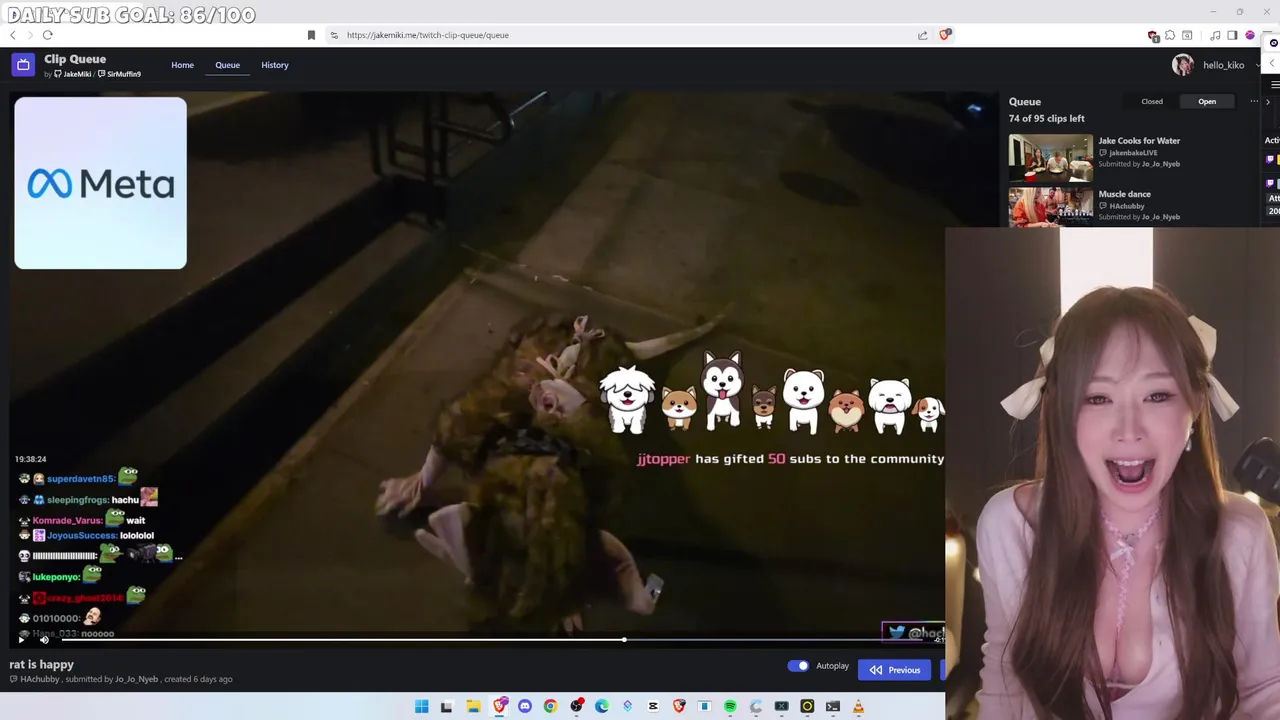The image size is (1280, 720).
Task: Bookmark this page icon
Action: click(x=311, y=35)
